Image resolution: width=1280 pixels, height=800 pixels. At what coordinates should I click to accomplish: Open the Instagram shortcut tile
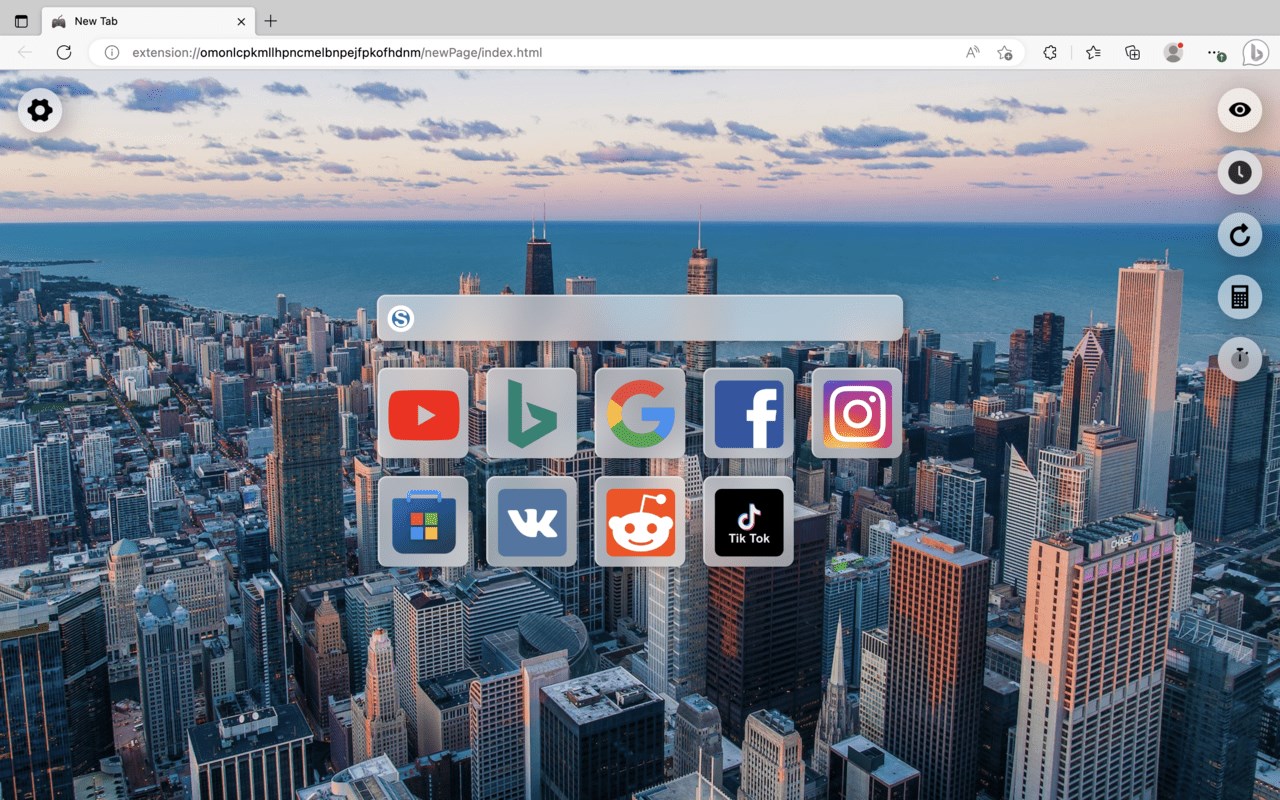coord(856,413)
